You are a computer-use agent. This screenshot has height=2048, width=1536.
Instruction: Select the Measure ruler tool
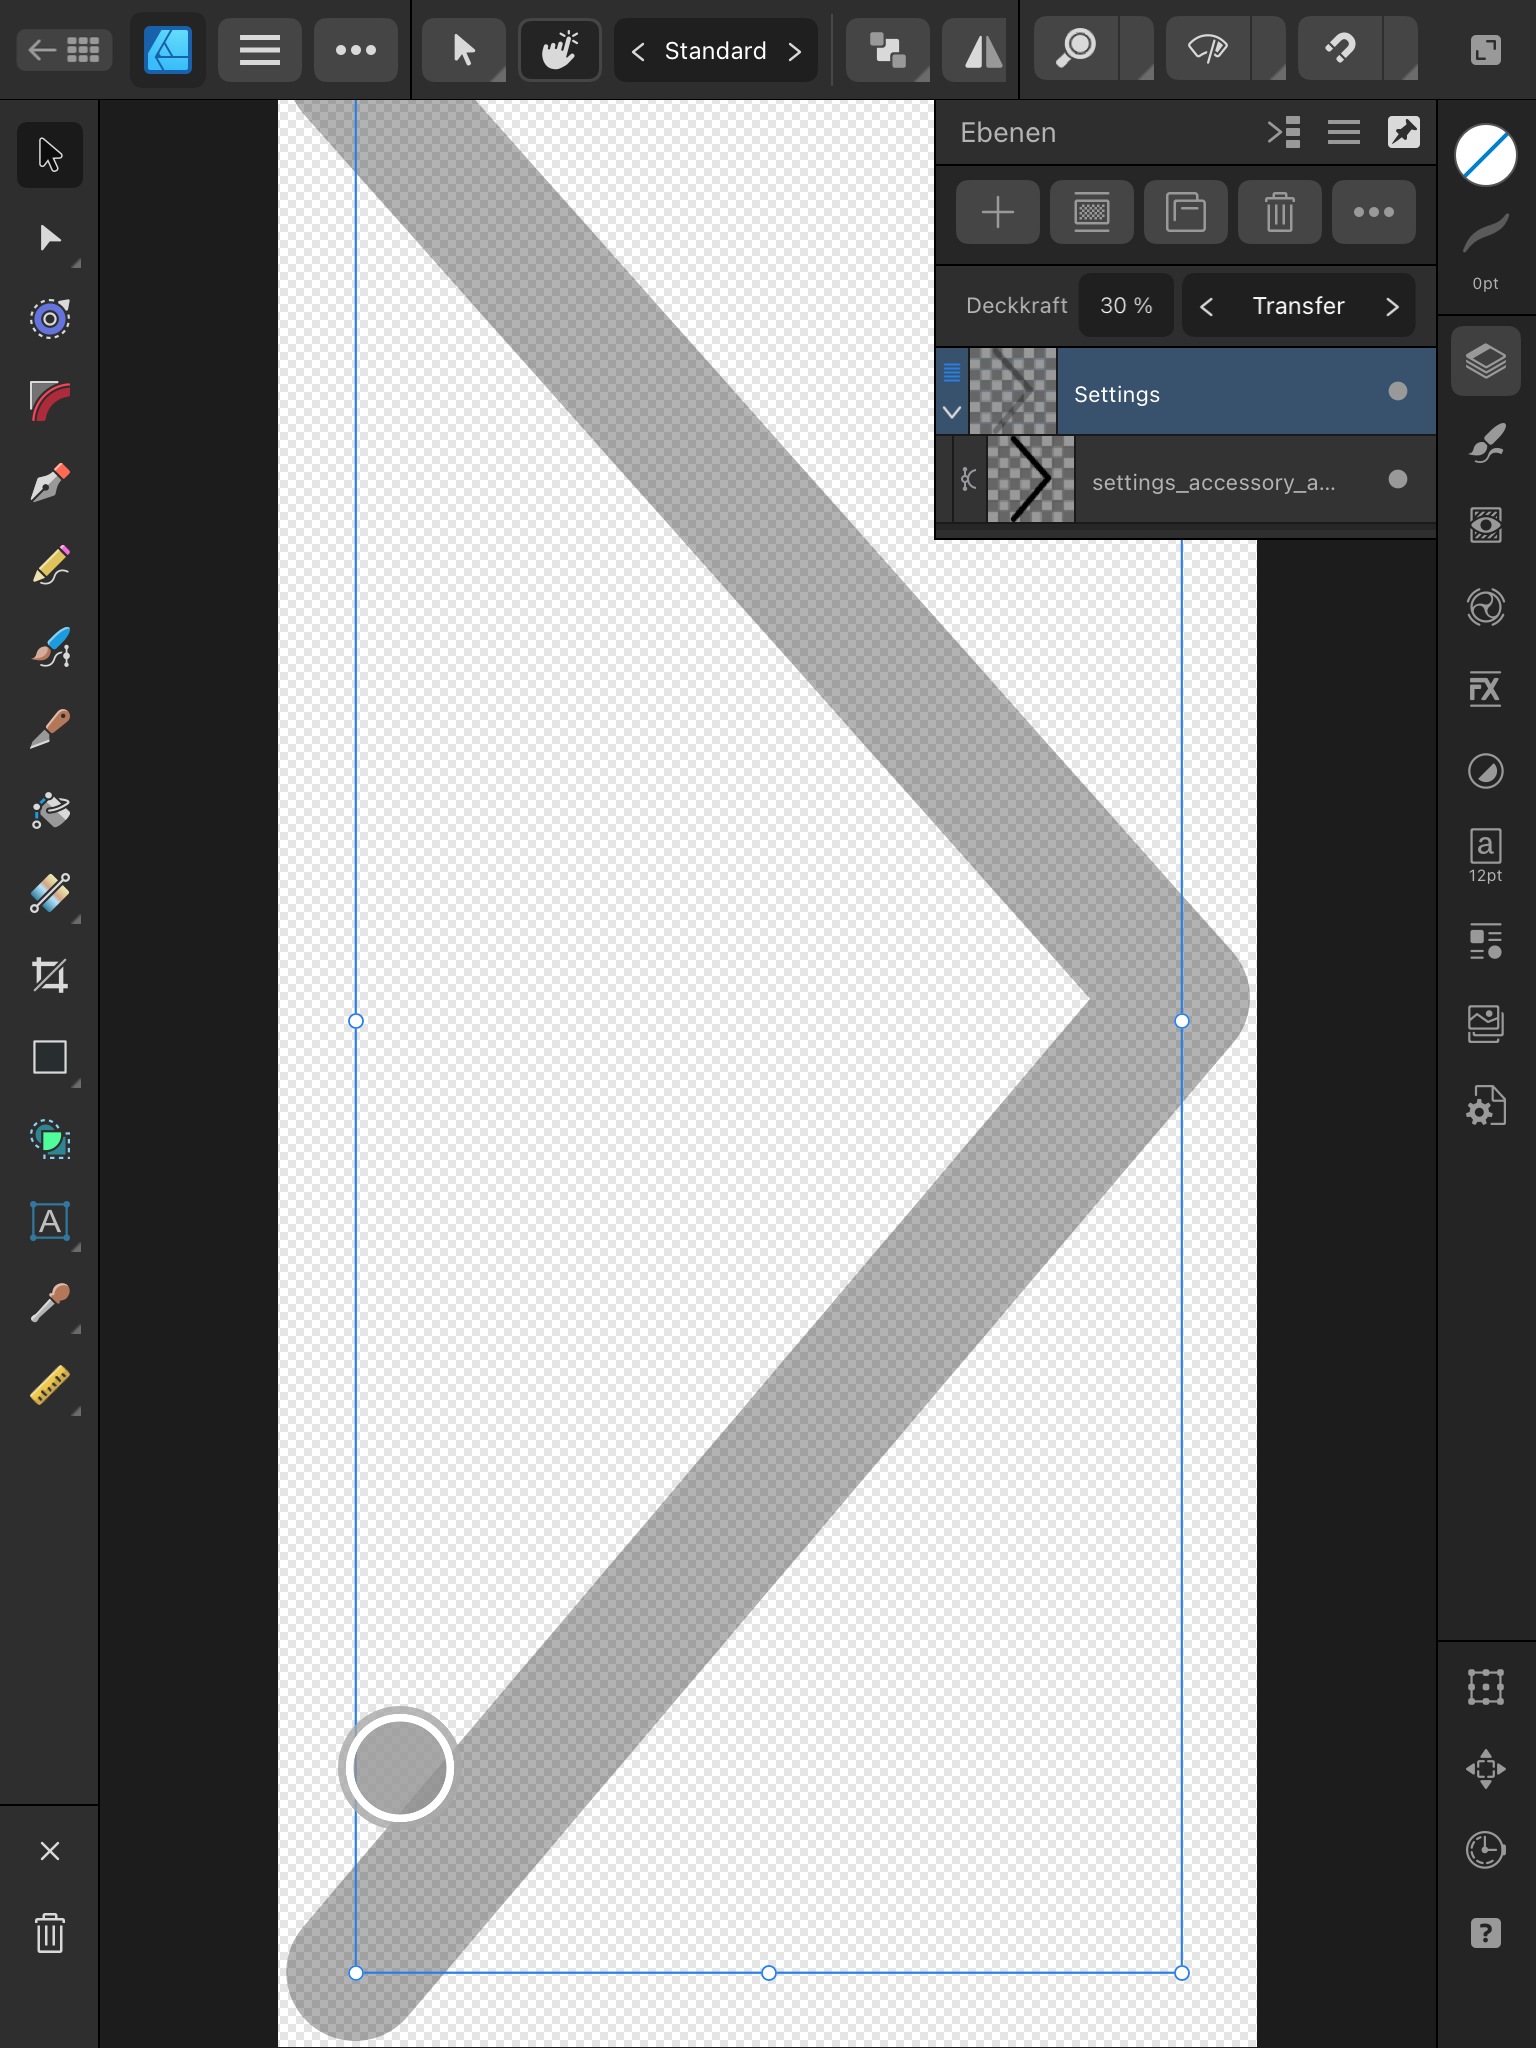pyautogui.click(x=50, y=1385)
